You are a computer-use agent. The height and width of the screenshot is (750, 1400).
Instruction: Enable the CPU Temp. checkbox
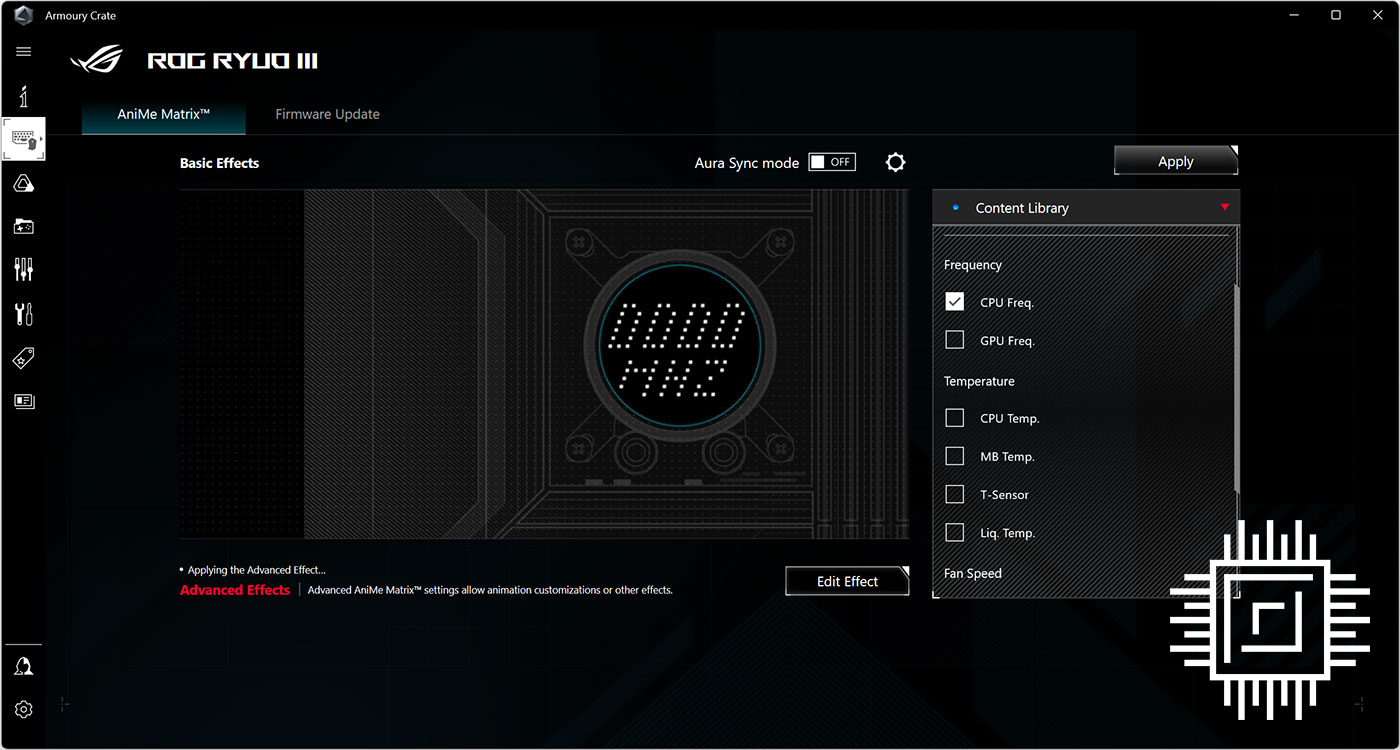[x=954, y=418]
